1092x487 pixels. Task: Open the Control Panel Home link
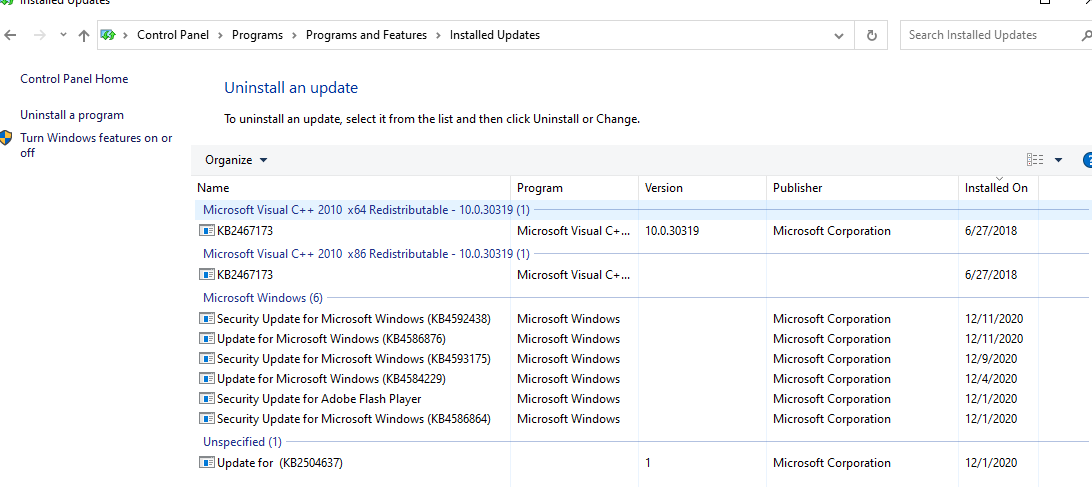pyautogui.click(x=74, y=79)
